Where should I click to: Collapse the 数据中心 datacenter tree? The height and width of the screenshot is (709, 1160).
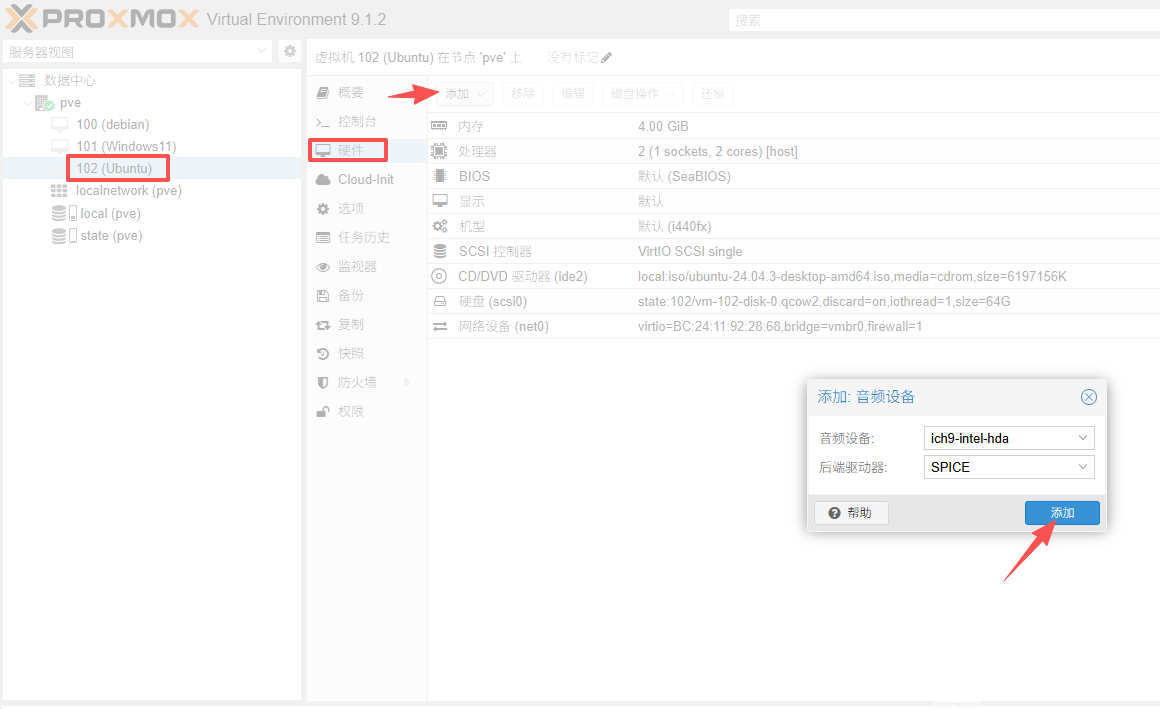tap(11, 81)
